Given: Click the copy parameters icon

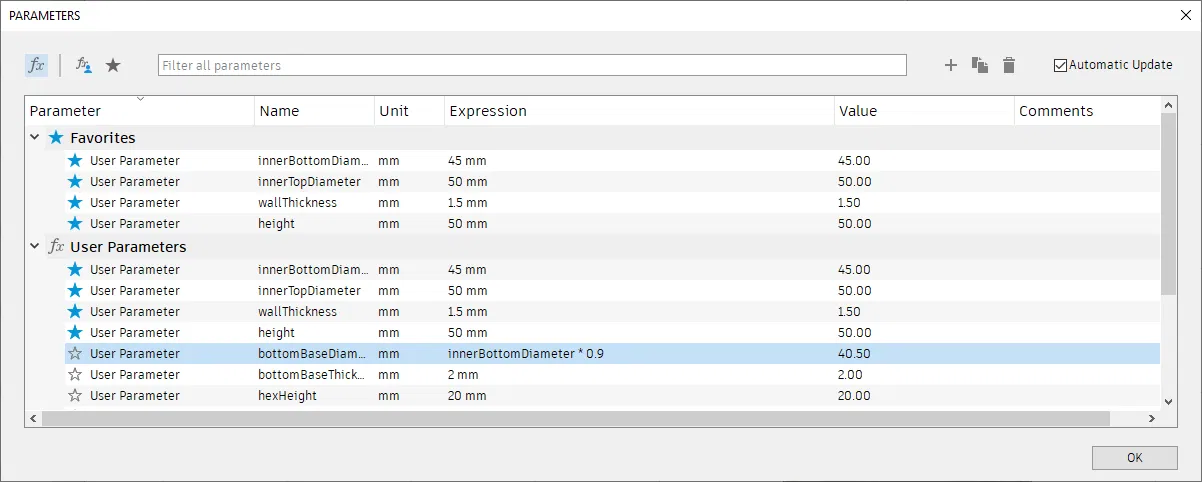Looking at the screenshot, I should (x=980, y=65).
